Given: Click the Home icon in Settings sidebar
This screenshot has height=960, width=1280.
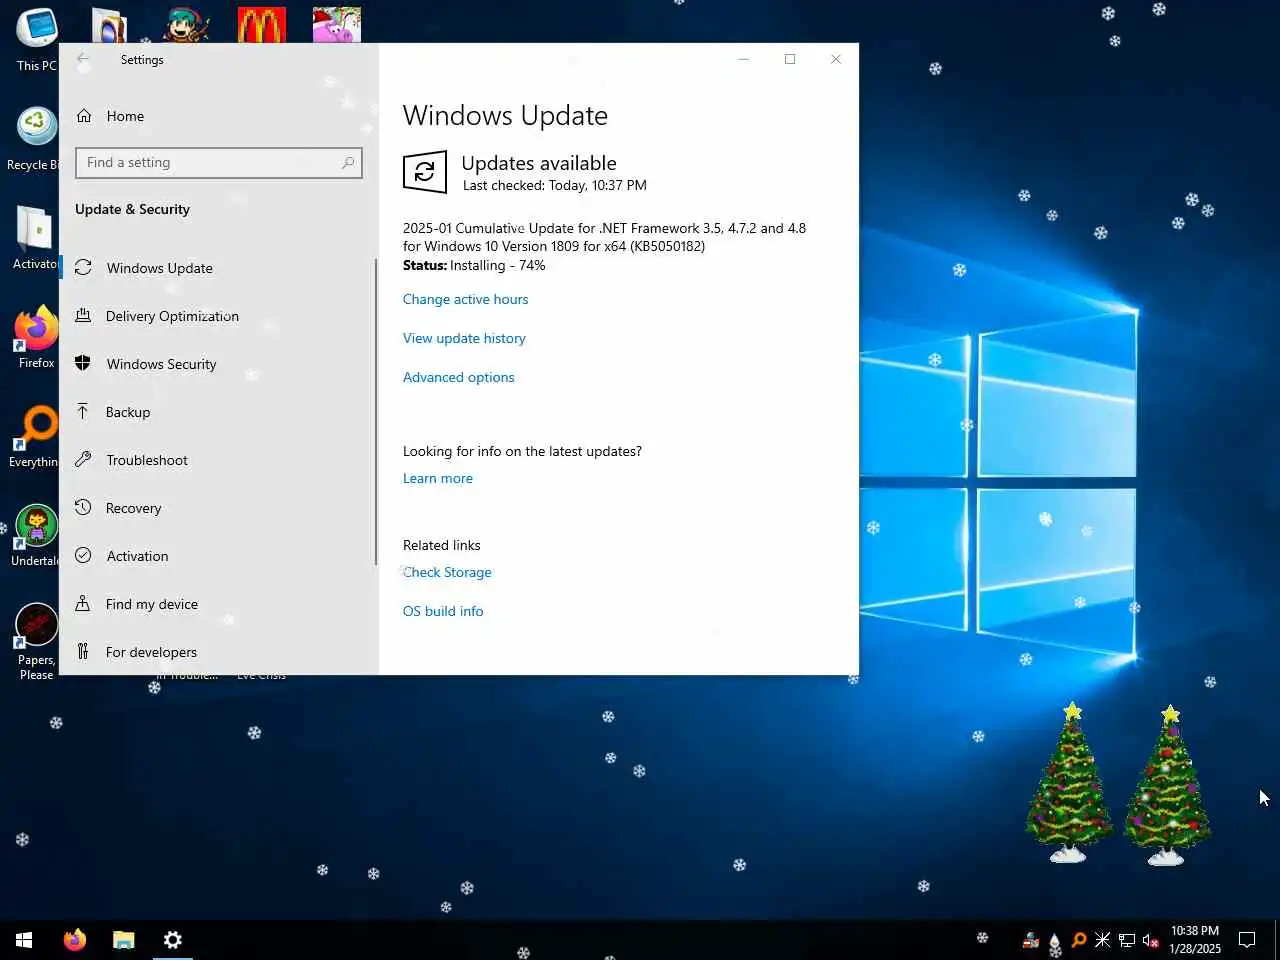Looking at the screenshot, I should 84,116.
